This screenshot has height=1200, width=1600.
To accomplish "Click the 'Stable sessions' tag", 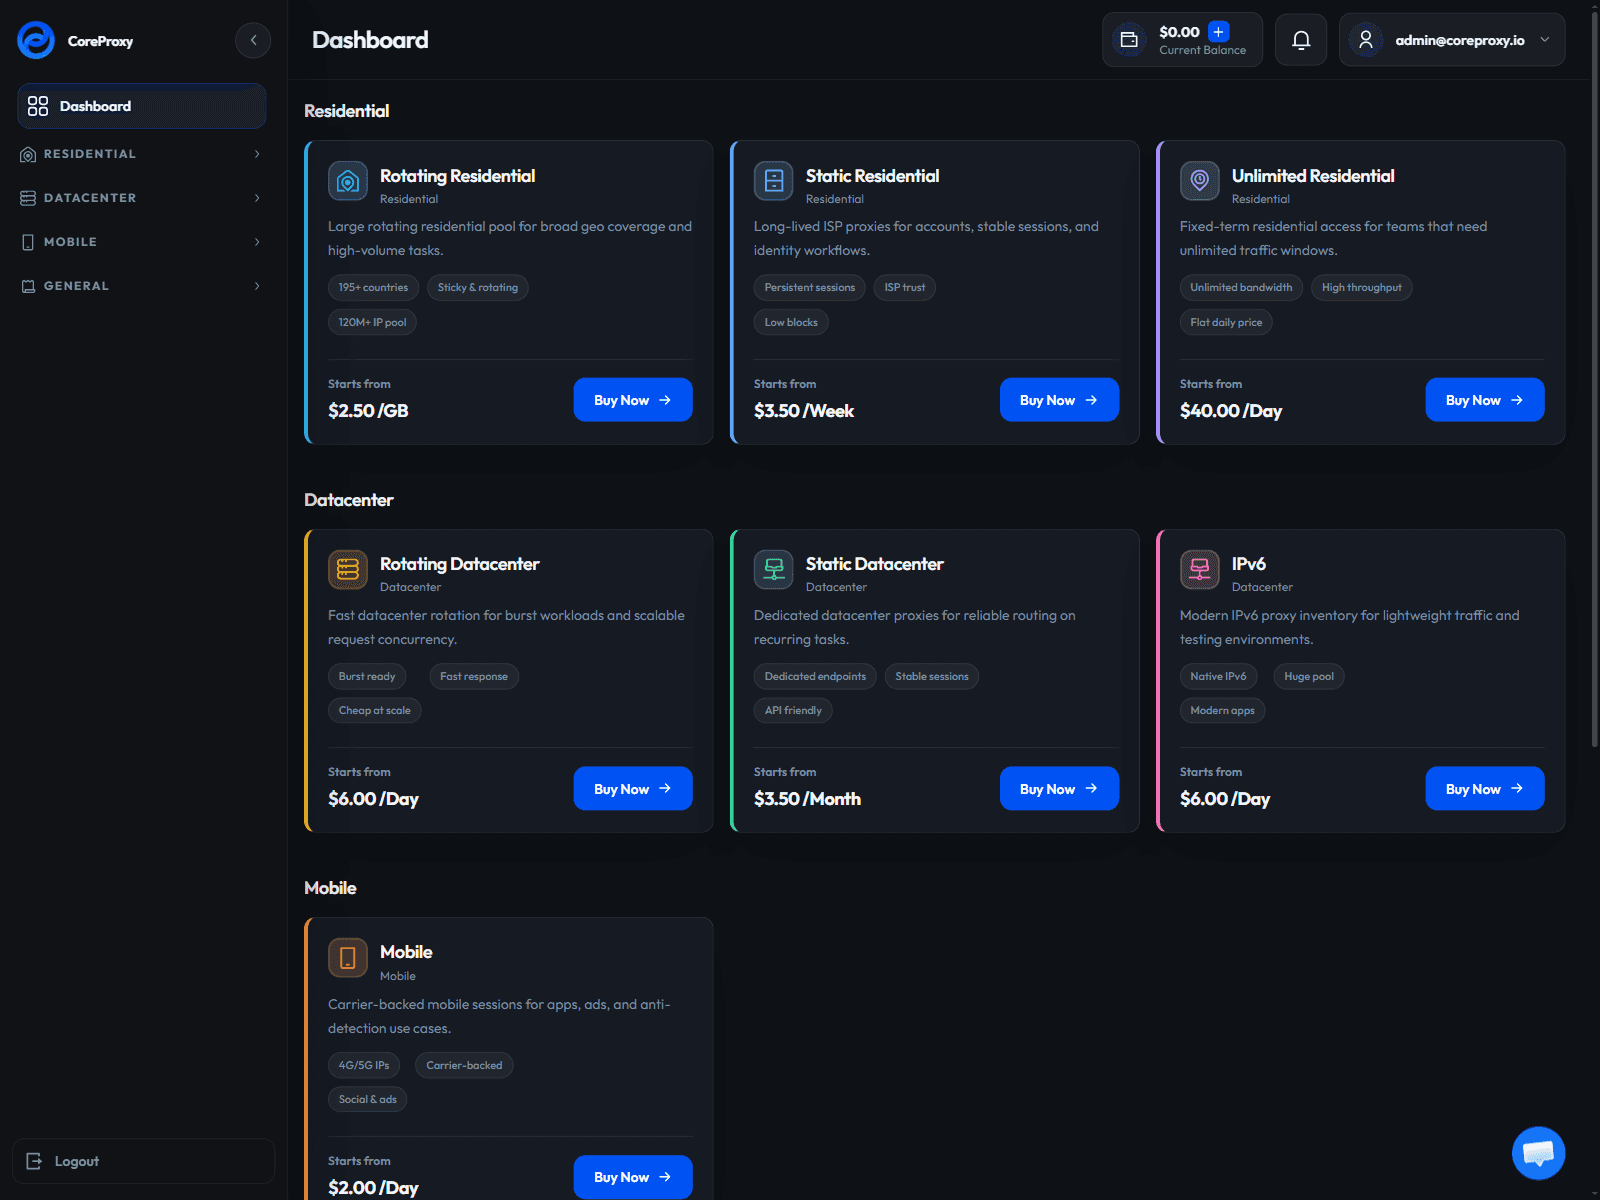I will pos(932,677).
